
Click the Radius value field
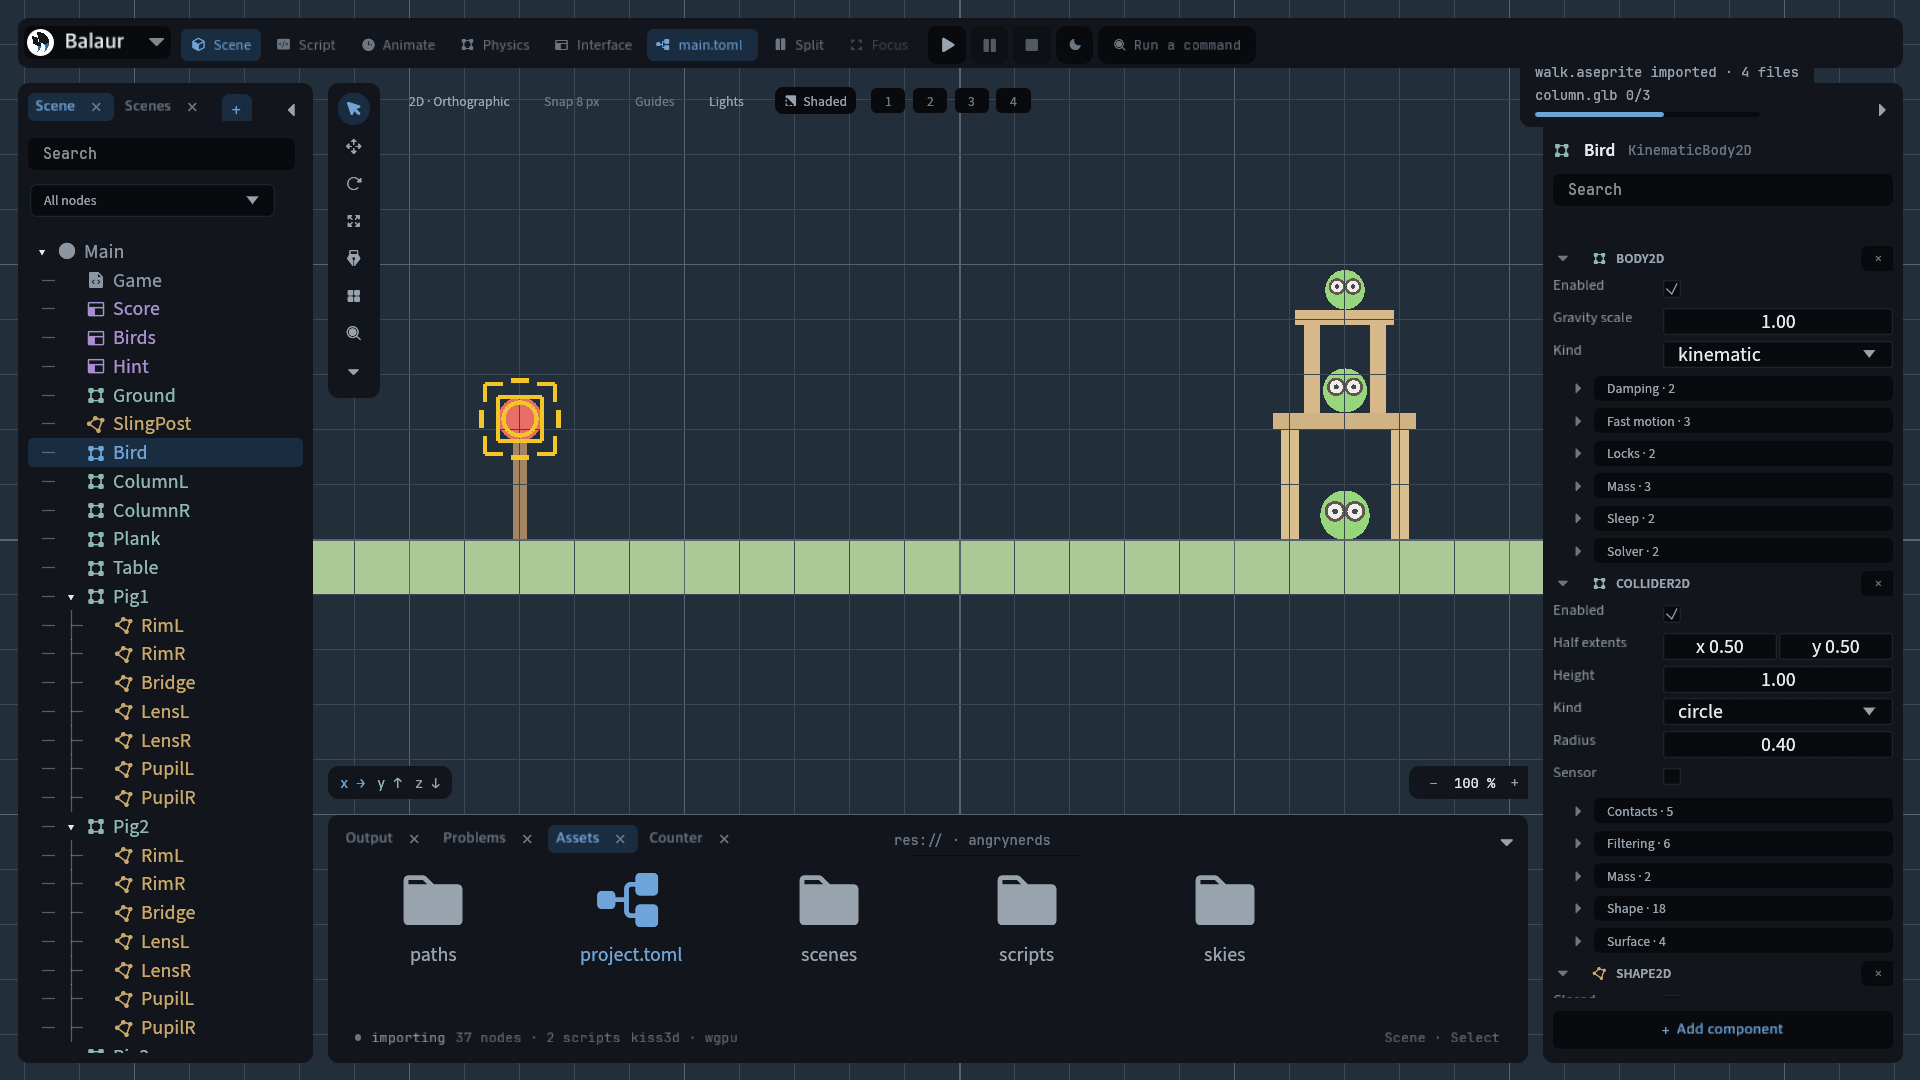point(1777,745)
